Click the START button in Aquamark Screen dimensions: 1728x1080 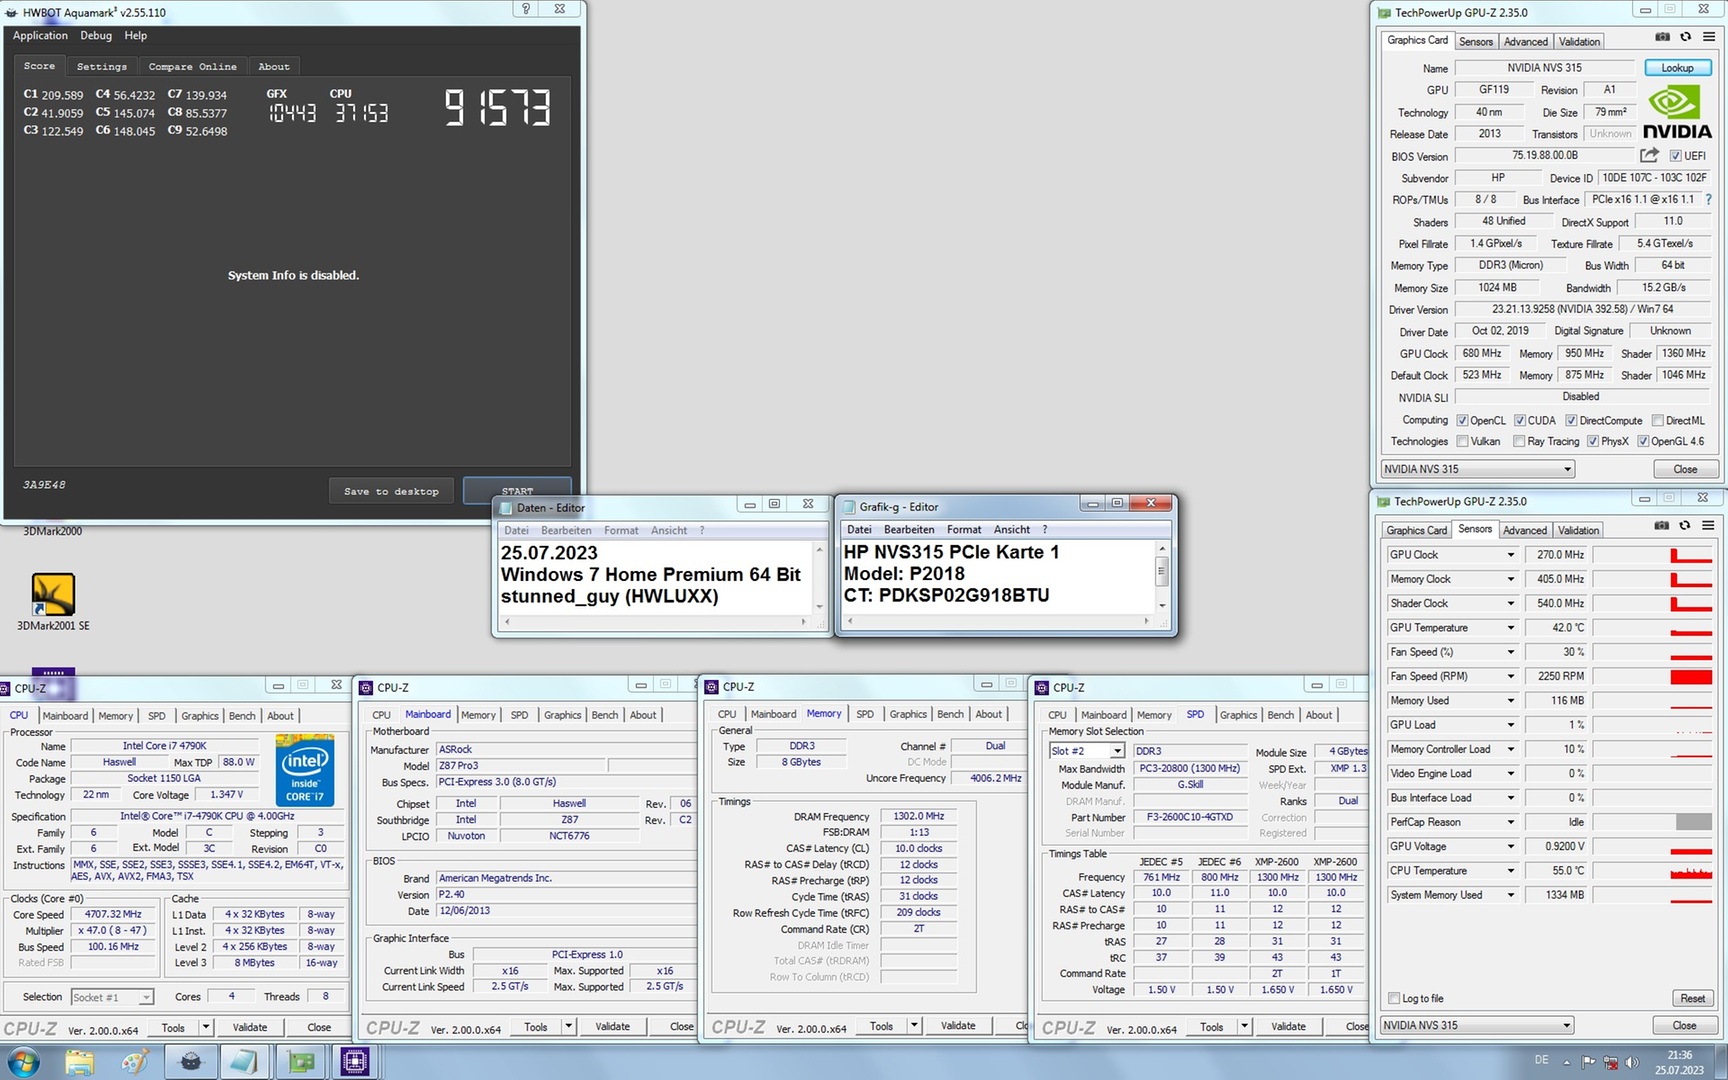(517, 491)
